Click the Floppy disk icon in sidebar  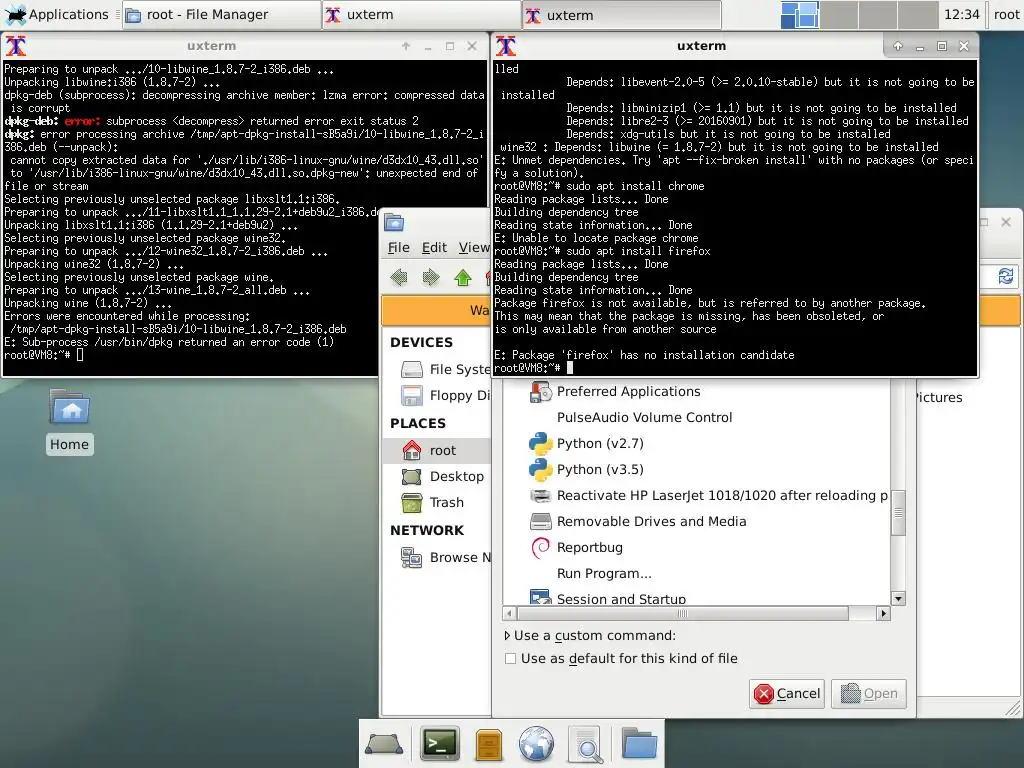[411, 396]
